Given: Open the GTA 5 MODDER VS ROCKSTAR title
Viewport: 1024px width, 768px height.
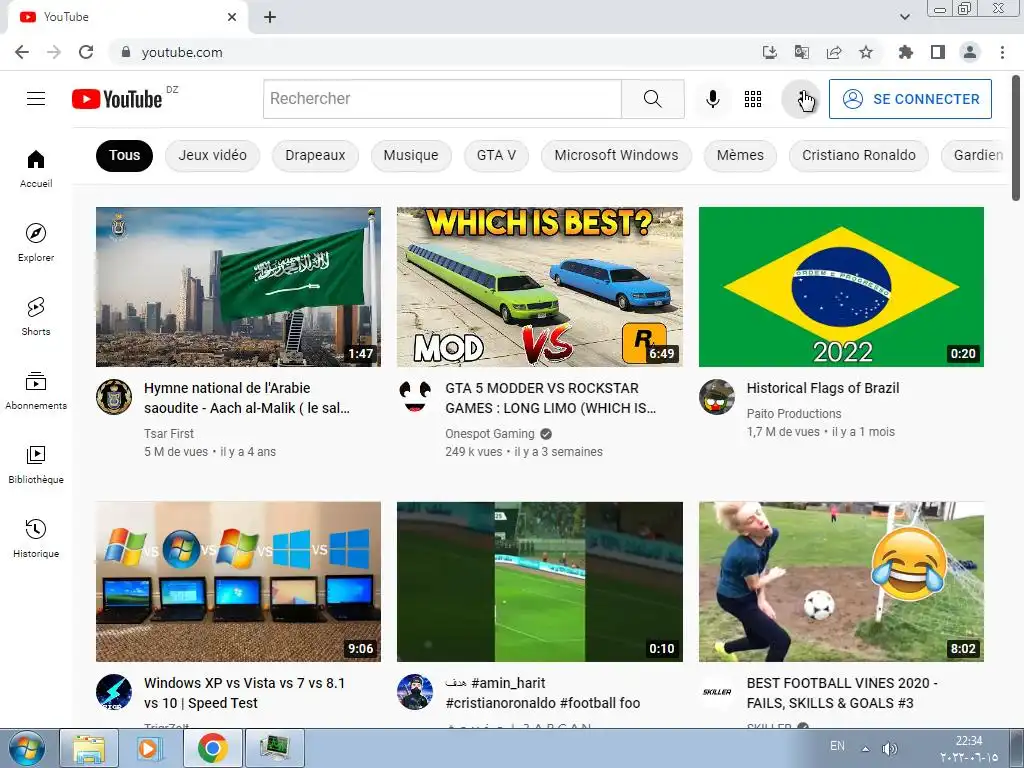Looking at the screenshot, I should [551, 398].
